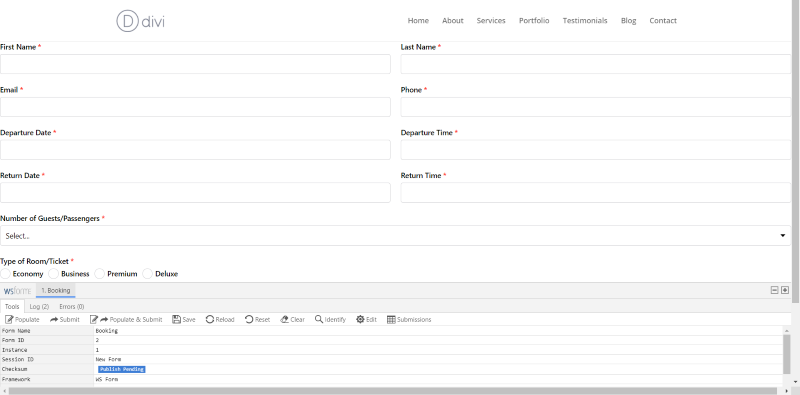Click the 'WS Form' framework value
The image size is (800, 395).
107,380
